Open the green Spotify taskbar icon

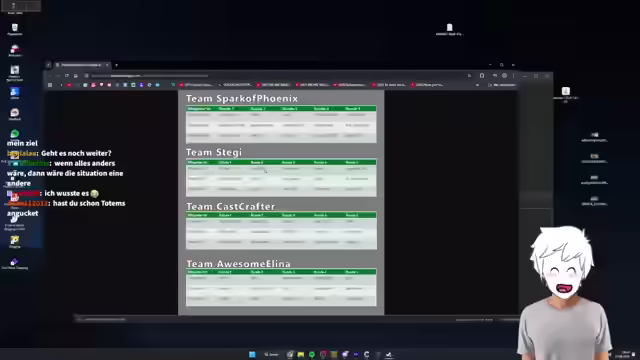(x=312, y=354)
